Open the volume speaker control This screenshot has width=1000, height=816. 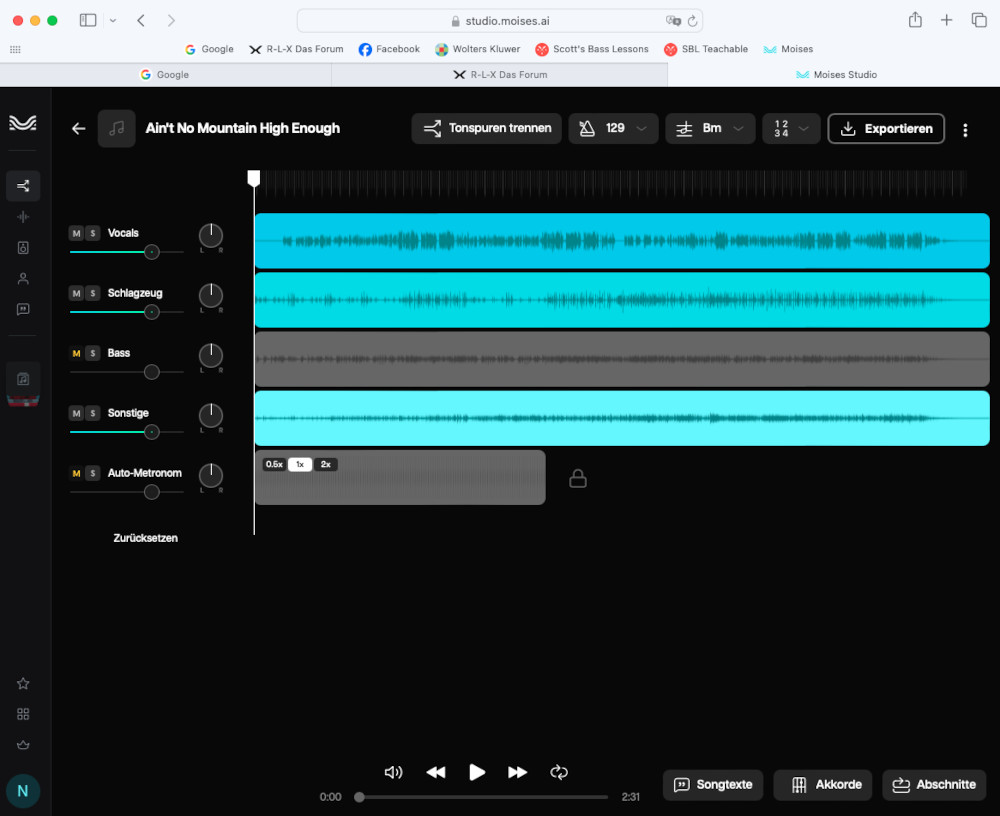click(x=394, y=772)
